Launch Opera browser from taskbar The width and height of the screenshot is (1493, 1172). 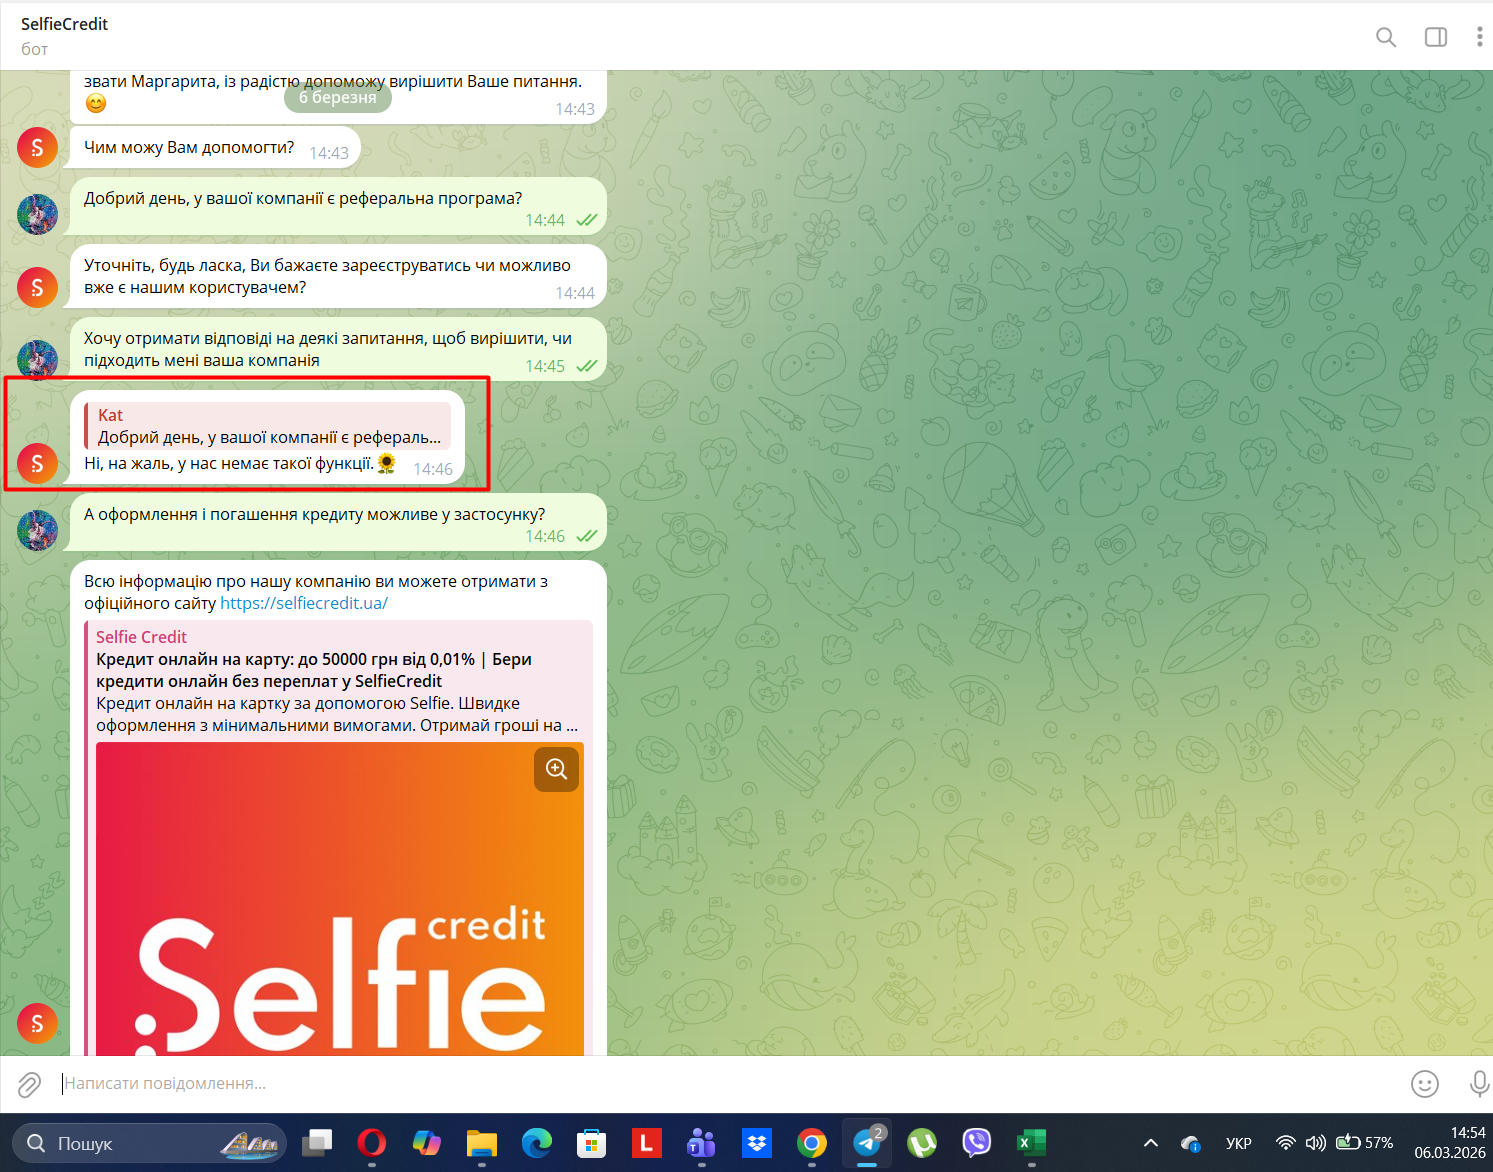tap(372, 1142)
